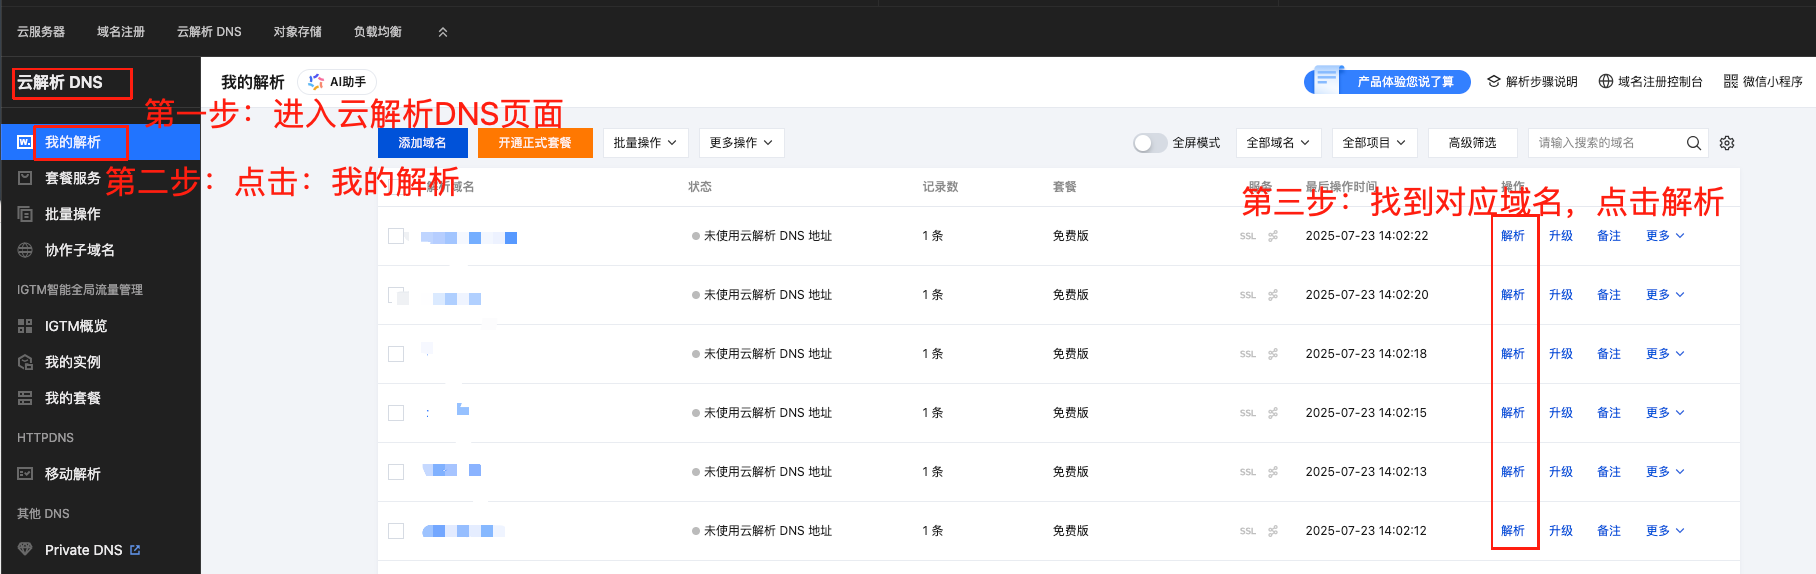Expand 更多 in the 14:02:22 row
Image resolution: width=1816 pixels, height=574 pixels.
(1665, 236)
